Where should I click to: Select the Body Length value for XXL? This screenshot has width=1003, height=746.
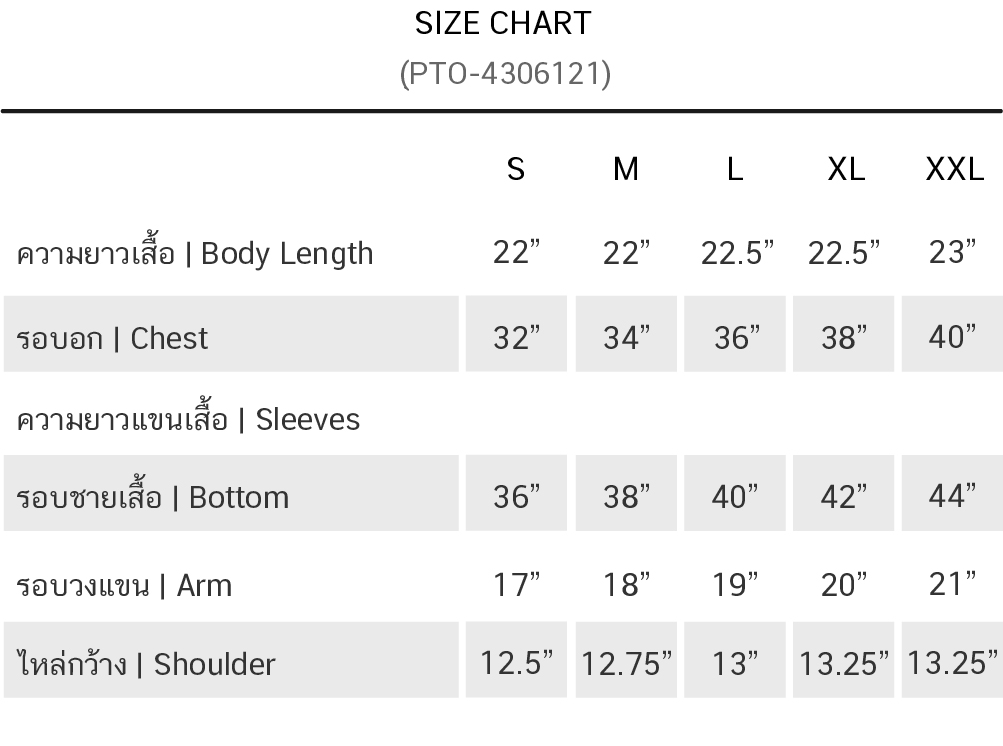[x=952, y=252]
